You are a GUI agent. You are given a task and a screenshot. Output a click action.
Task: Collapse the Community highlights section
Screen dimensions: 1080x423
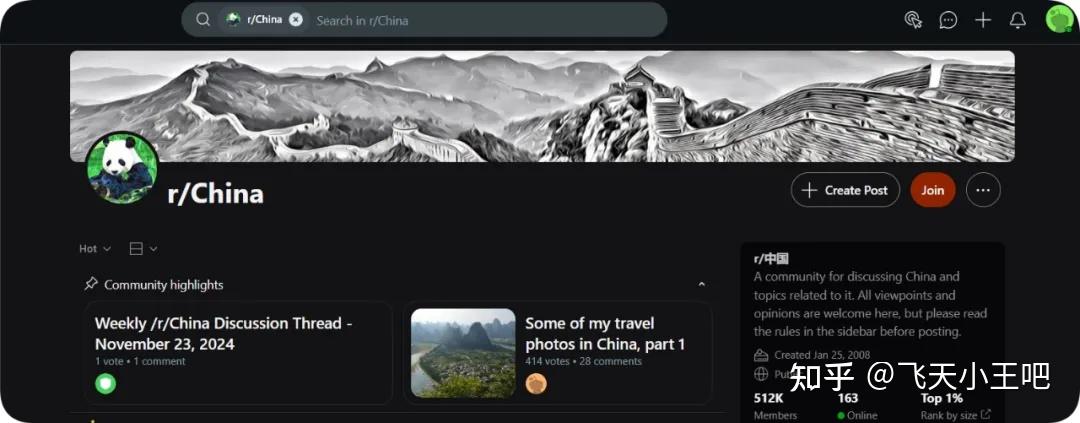pyautogui.click(x=701, y=285)
